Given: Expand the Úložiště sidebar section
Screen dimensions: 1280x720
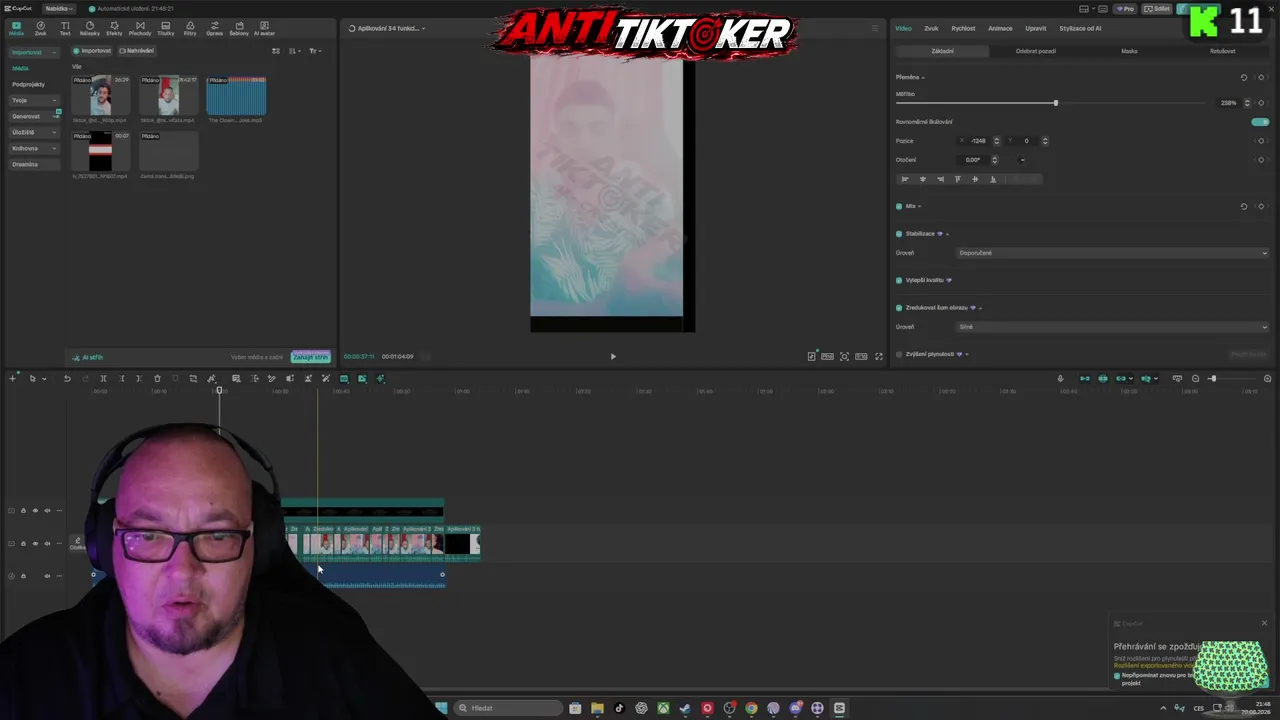Looking at the screenshot, I should pyautogui.click(x=34, y=132).
